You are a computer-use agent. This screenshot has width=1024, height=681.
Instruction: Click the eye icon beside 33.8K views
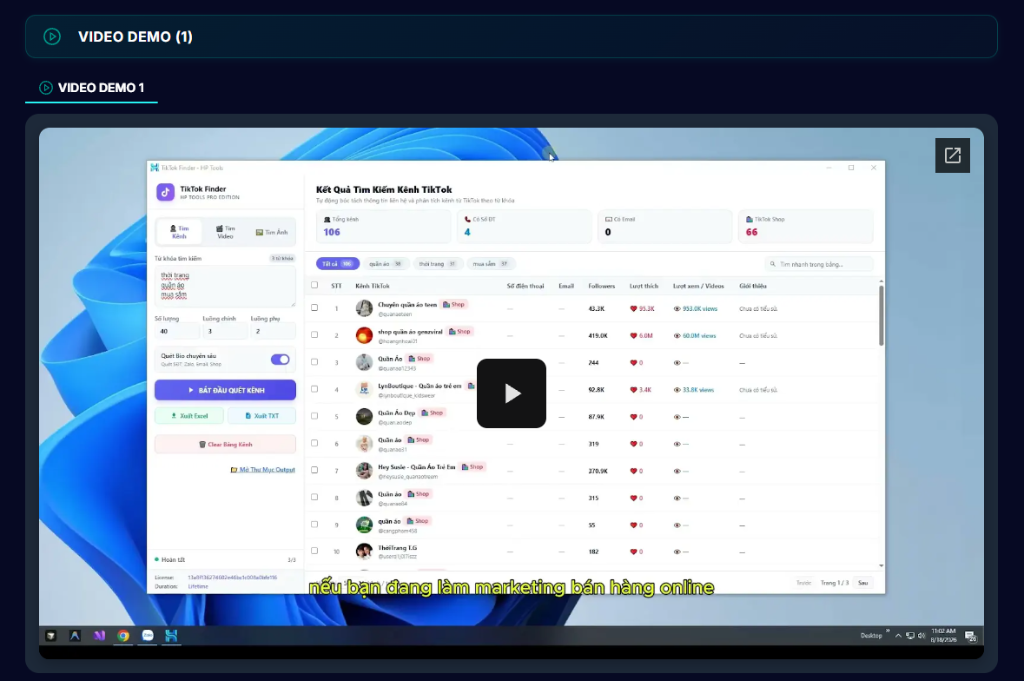coord(677,390)
